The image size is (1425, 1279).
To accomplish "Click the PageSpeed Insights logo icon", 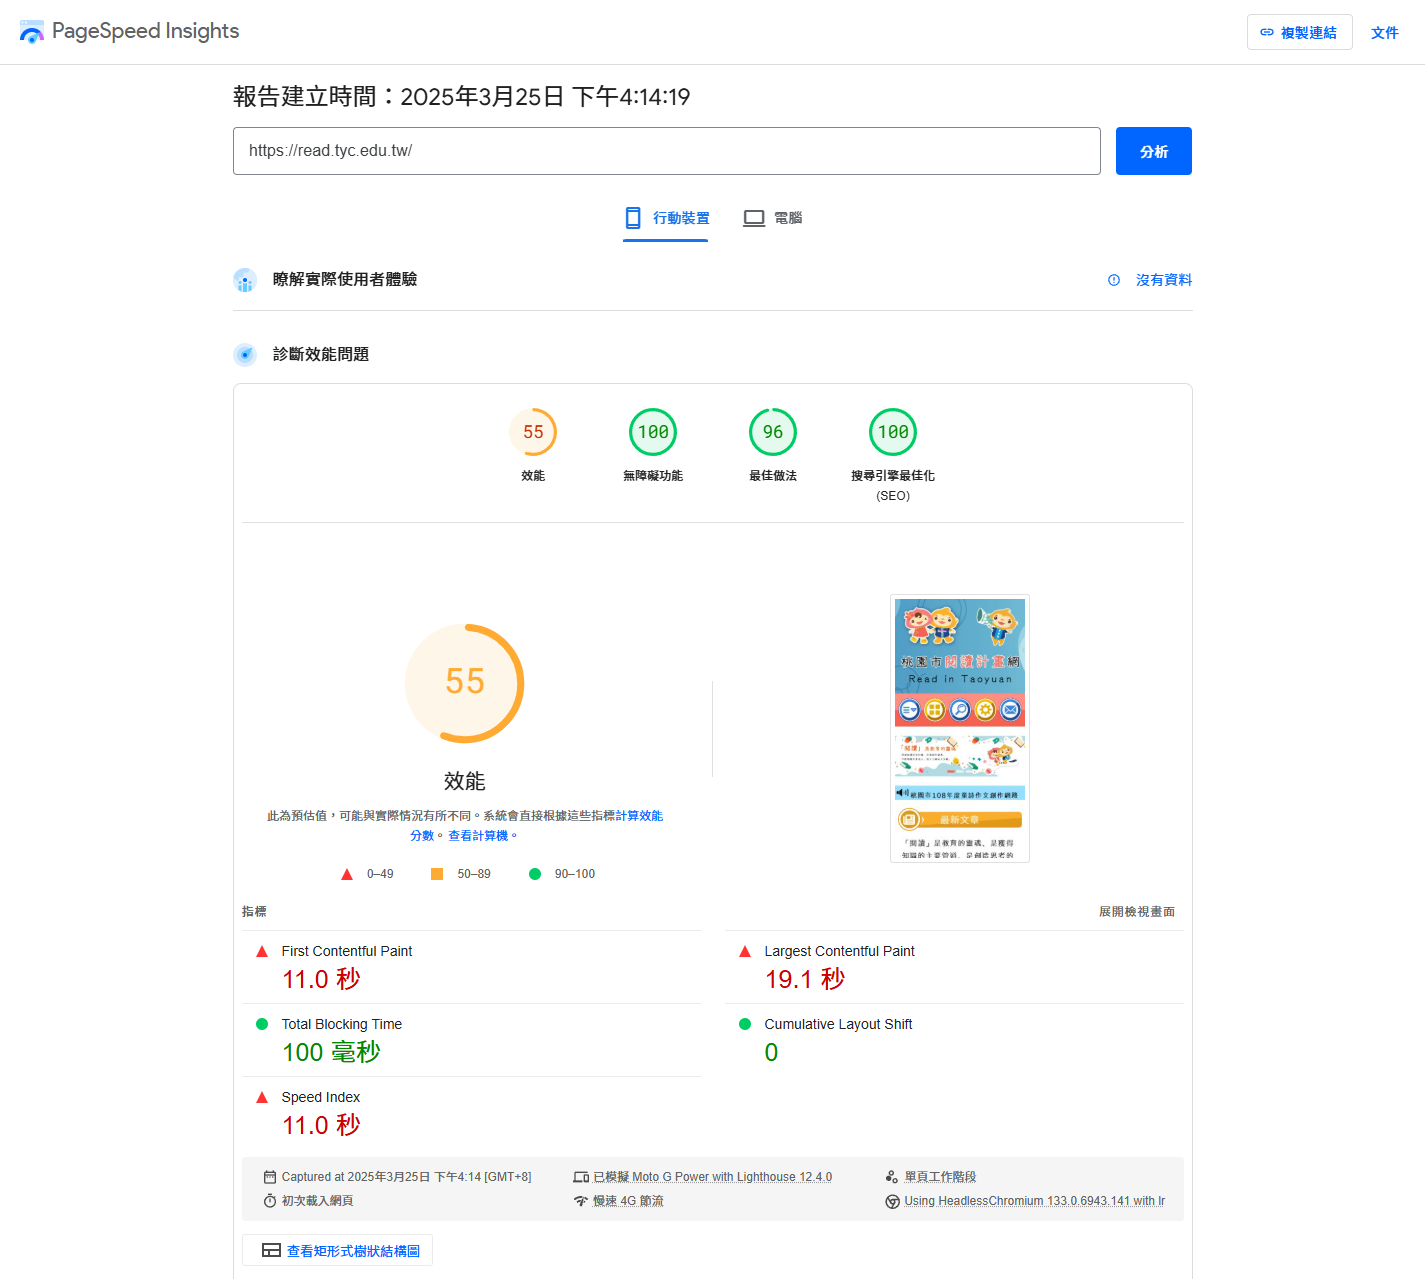I will tap(31, 31).
